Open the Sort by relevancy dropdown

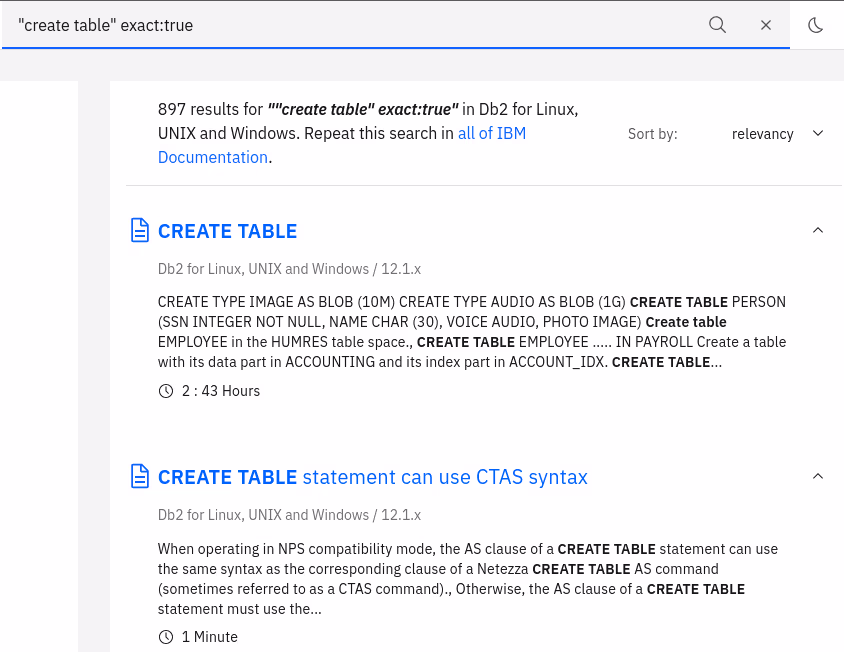(776, 134)
